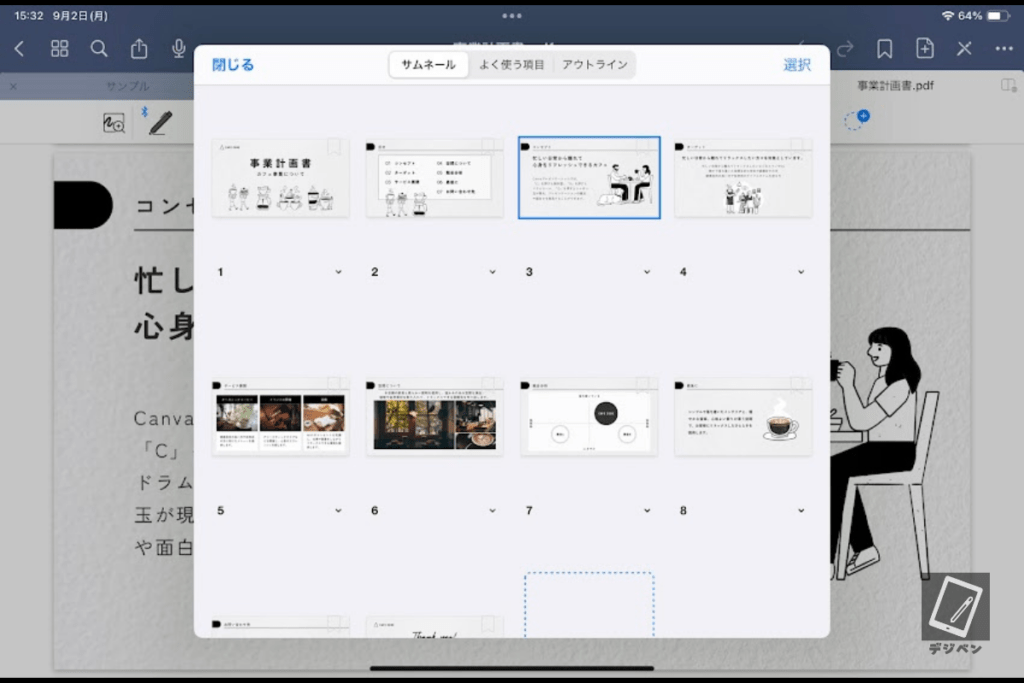This screenshot has height=683, width=1024.
Task: Expand the chevron menu for page 2
Action: (x=492, y=272)
